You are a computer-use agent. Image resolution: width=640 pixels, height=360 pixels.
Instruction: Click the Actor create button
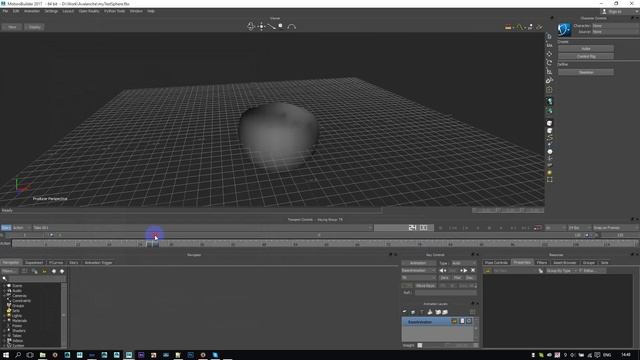click(586, 49)
